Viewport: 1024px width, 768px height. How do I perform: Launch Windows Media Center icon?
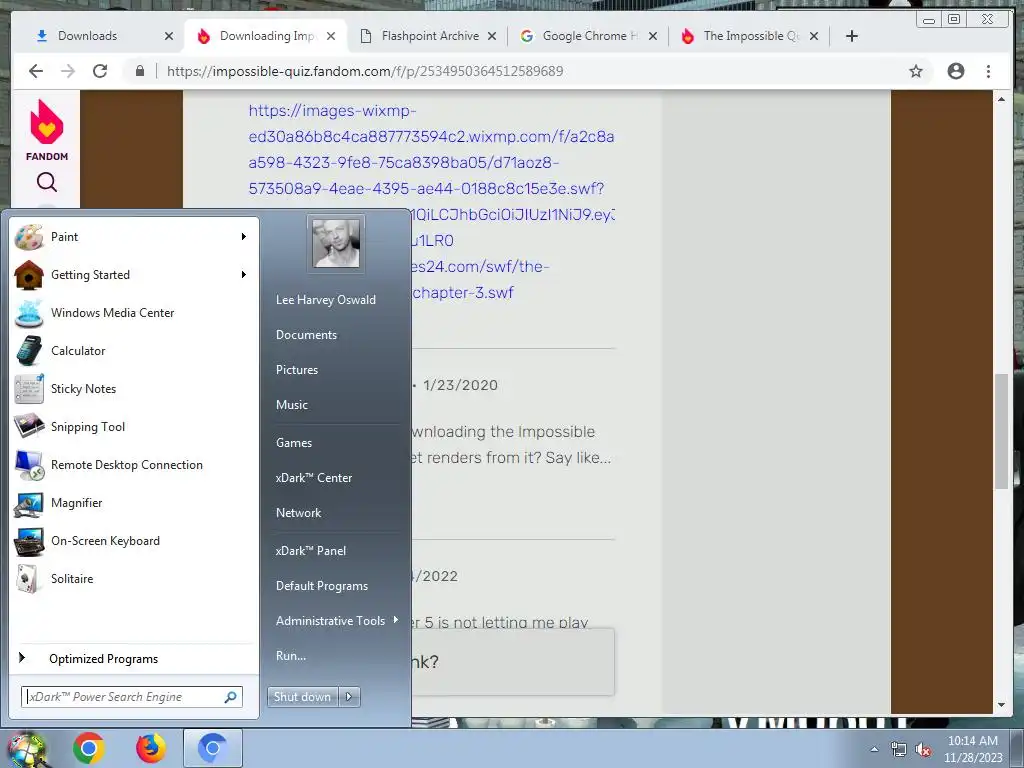(29, 313)
